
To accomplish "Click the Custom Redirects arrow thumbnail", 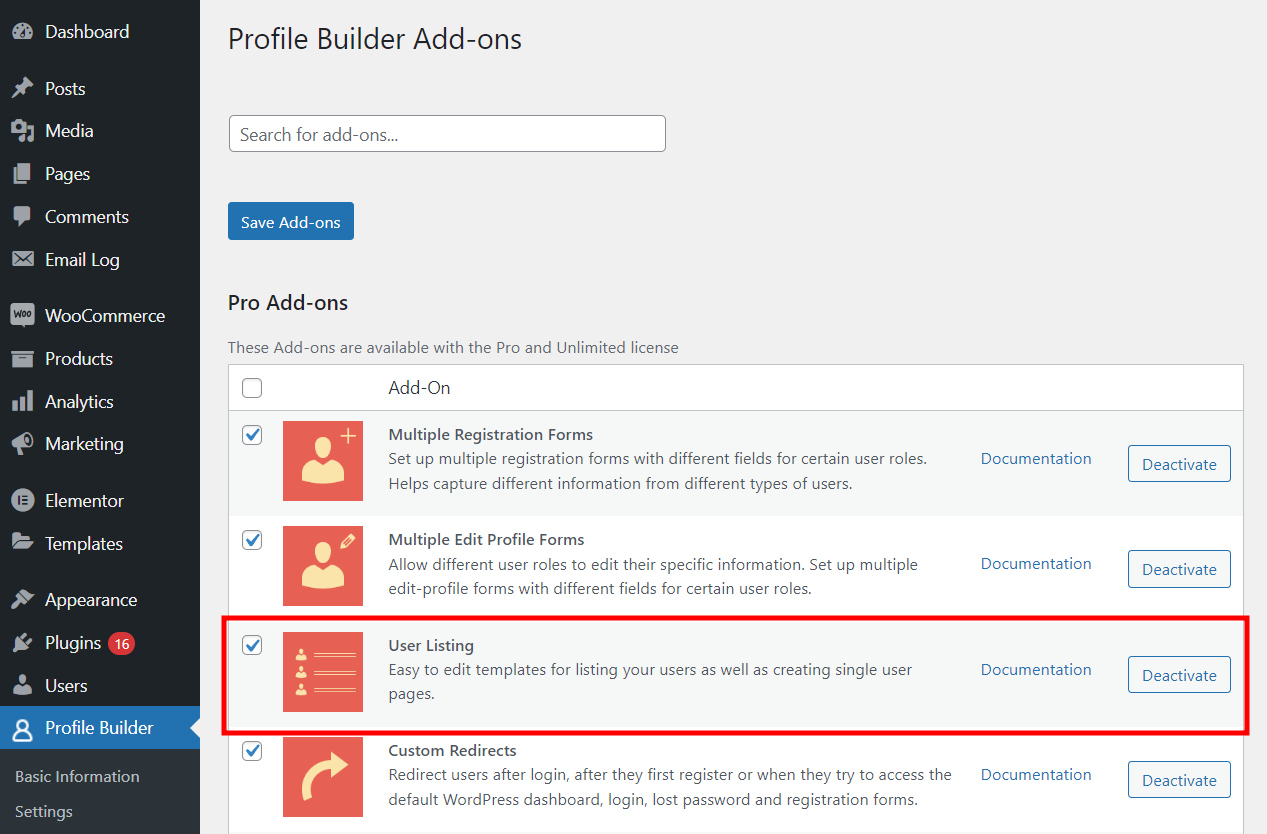I will pyautogui.click(x=323, y=777).
